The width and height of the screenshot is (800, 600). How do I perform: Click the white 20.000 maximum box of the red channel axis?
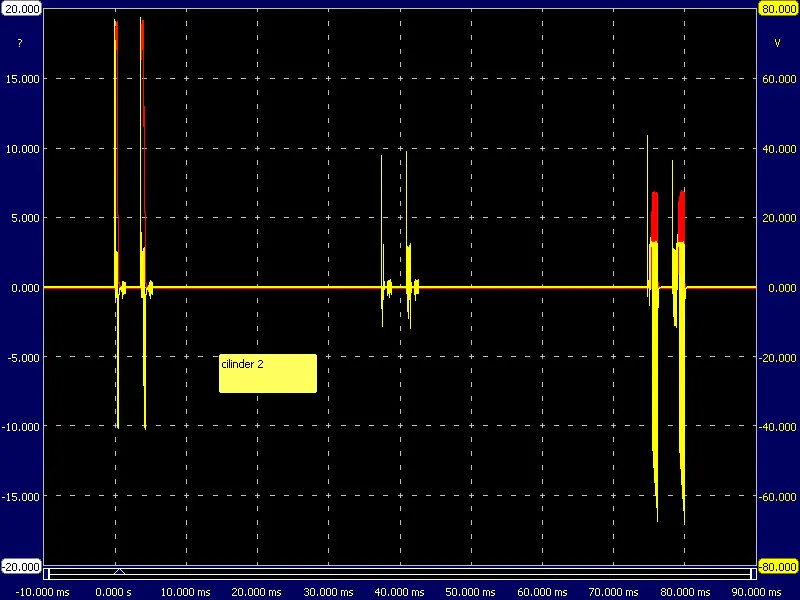21,9
